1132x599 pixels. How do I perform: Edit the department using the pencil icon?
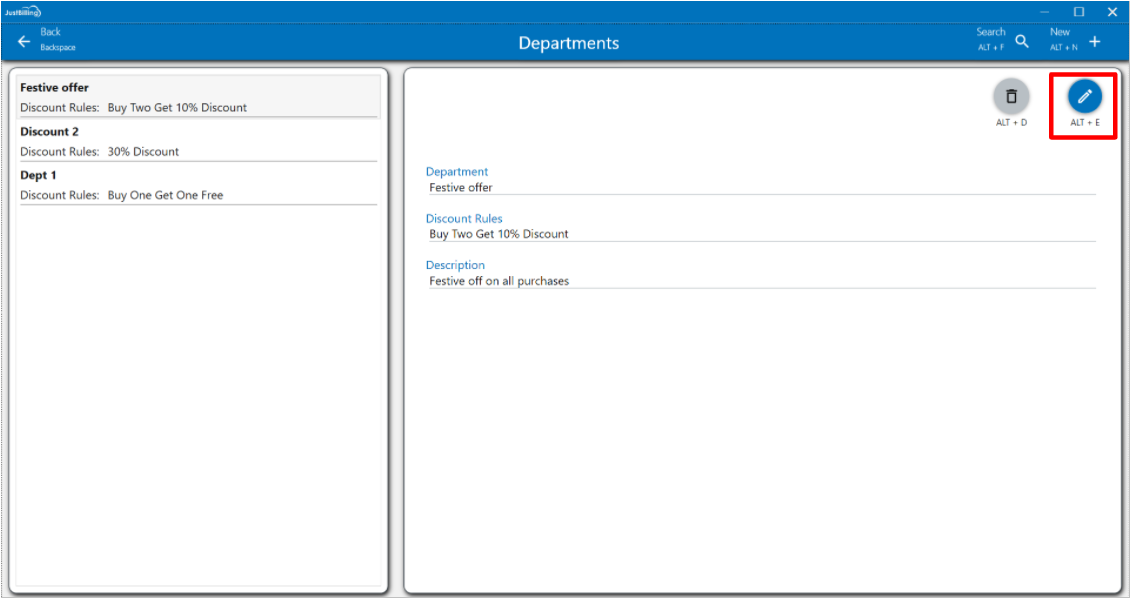(1085, 96)
